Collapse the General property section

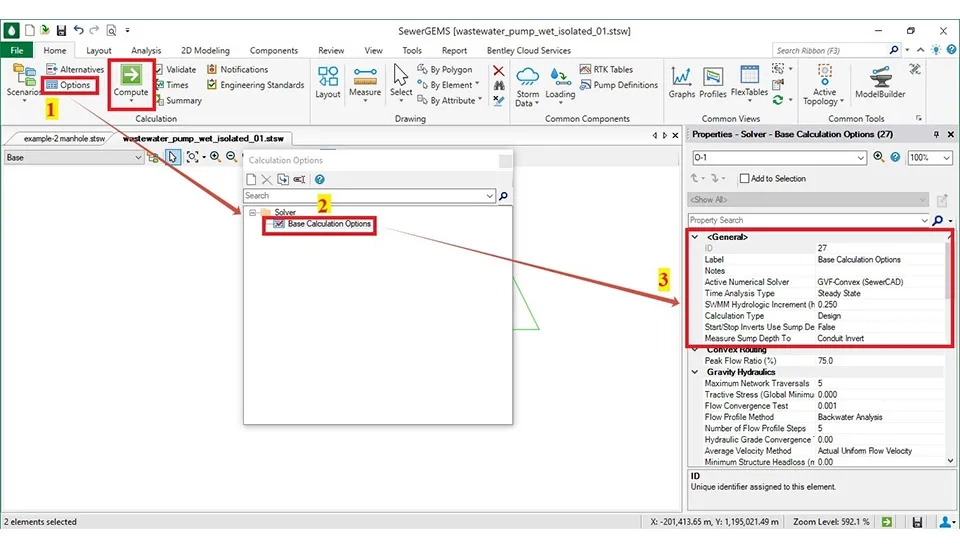point(695,237)
